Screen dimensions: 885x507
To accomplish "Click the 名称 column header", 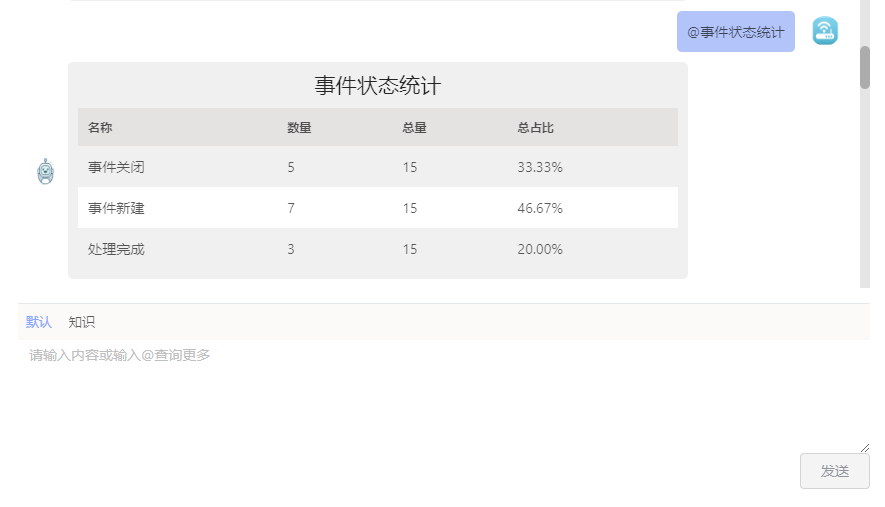I will click(100, 128).
